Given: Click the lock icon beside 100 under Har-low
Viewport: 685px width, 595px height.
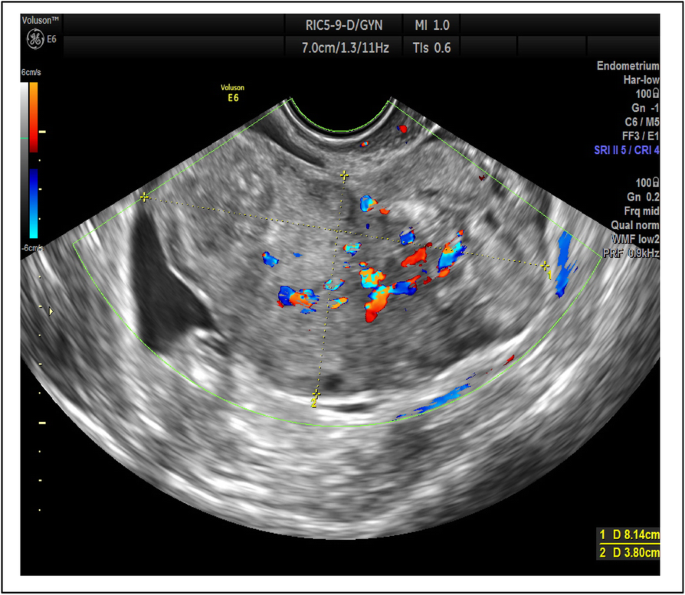Looking at the screenshot, I should pos(656,93).
